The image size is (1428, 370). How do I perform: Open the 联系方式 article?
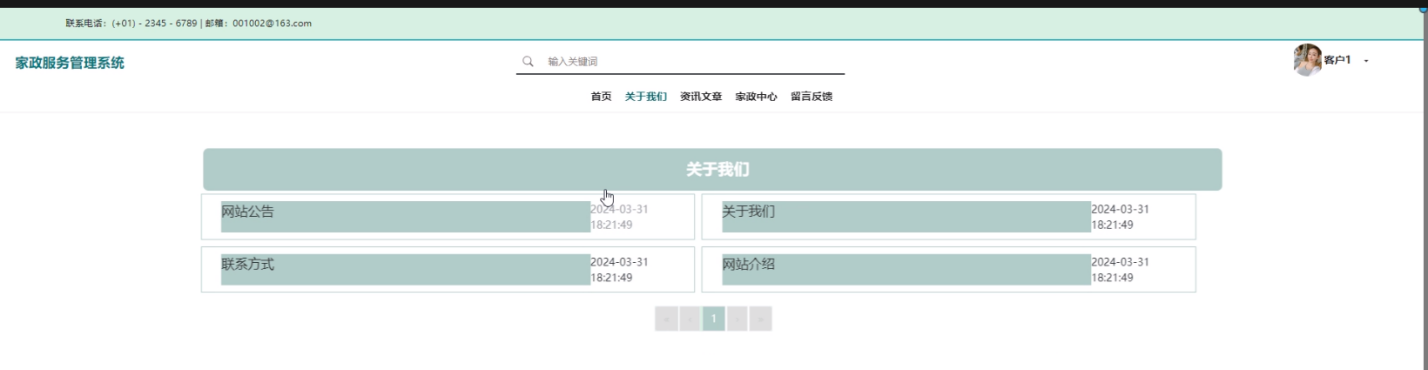(x=447, y=270)
